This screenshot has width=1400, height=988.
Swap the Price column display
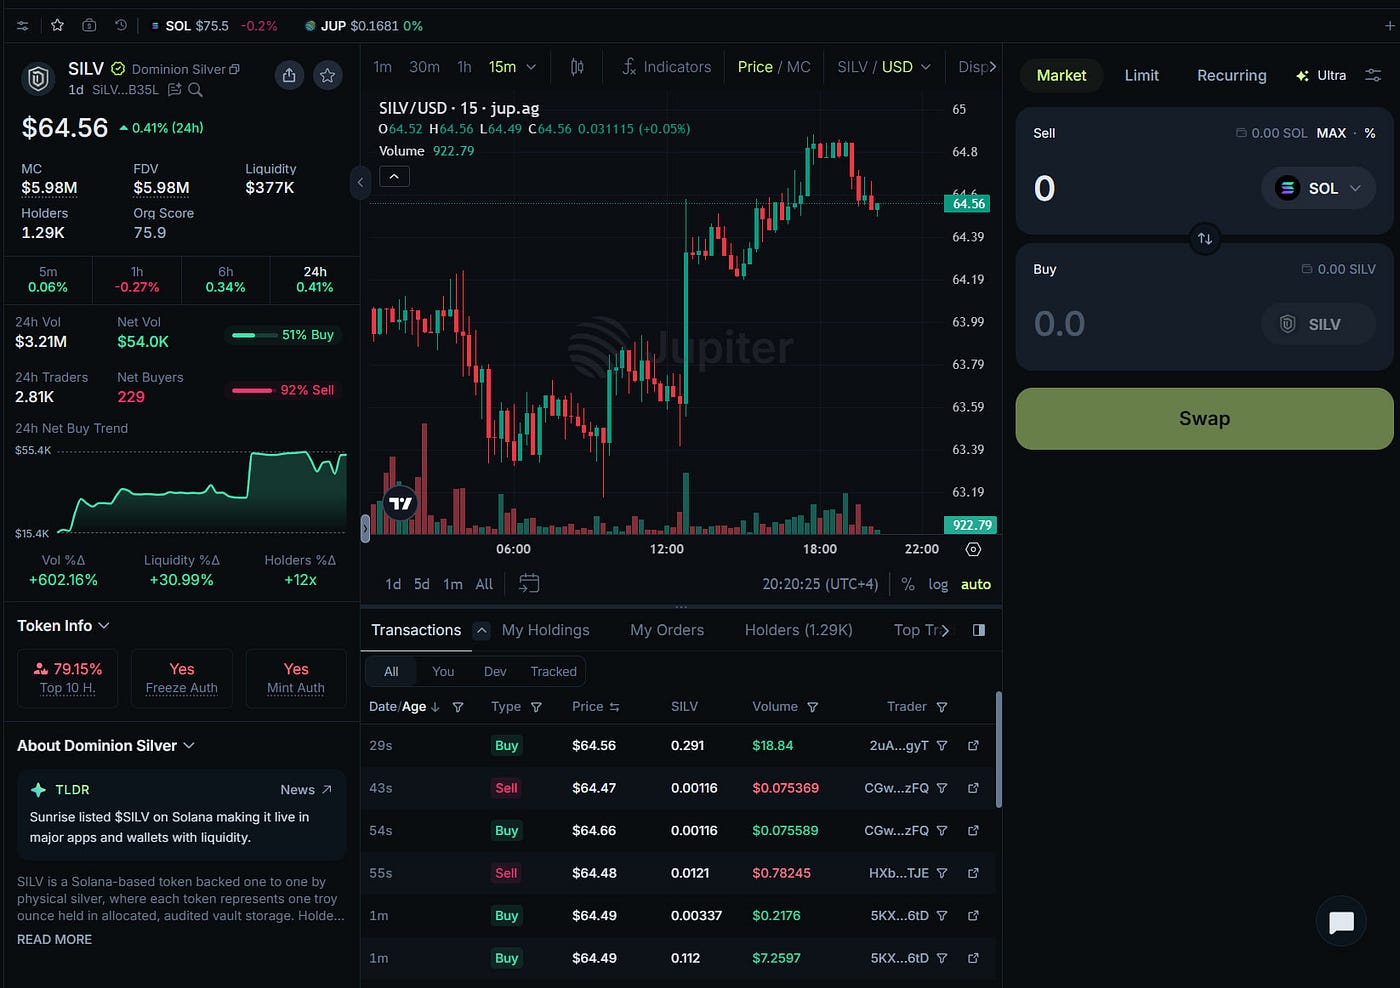click(x=614, y=707)
